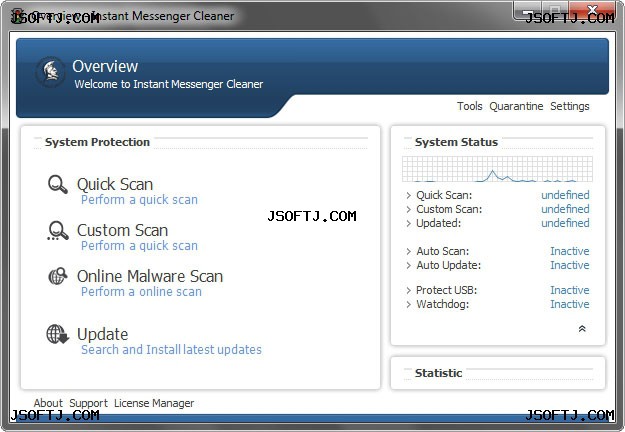Click Quick Scan 'undefined' status value
Image resolution: width=625 pixels, height=432 pixels.
coord(565,195)
